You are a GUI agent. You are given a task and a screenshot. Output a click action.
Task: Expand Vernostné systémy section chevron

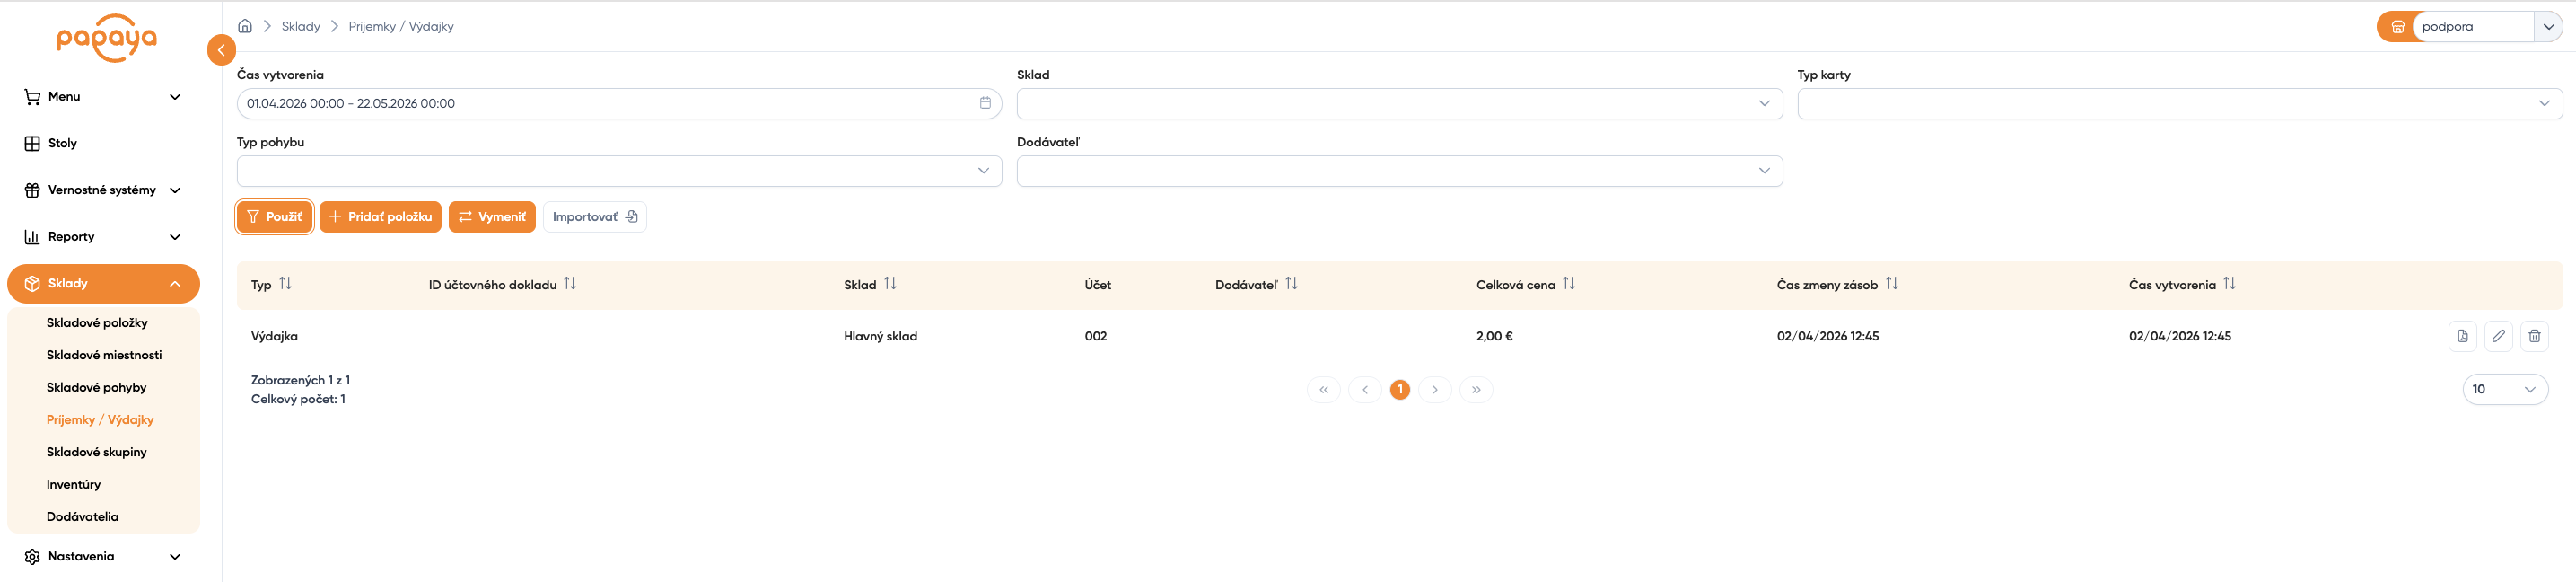175,190
